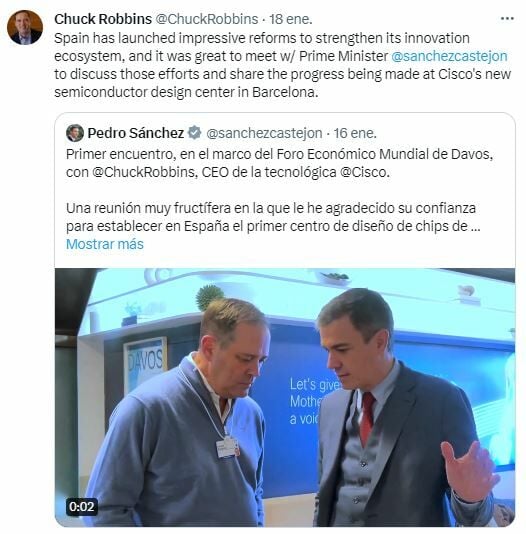The width and height of the screenshot is (526, 534).
Task: Open the @ChuckRobbins handle link
Action: (x=207, y=19)
